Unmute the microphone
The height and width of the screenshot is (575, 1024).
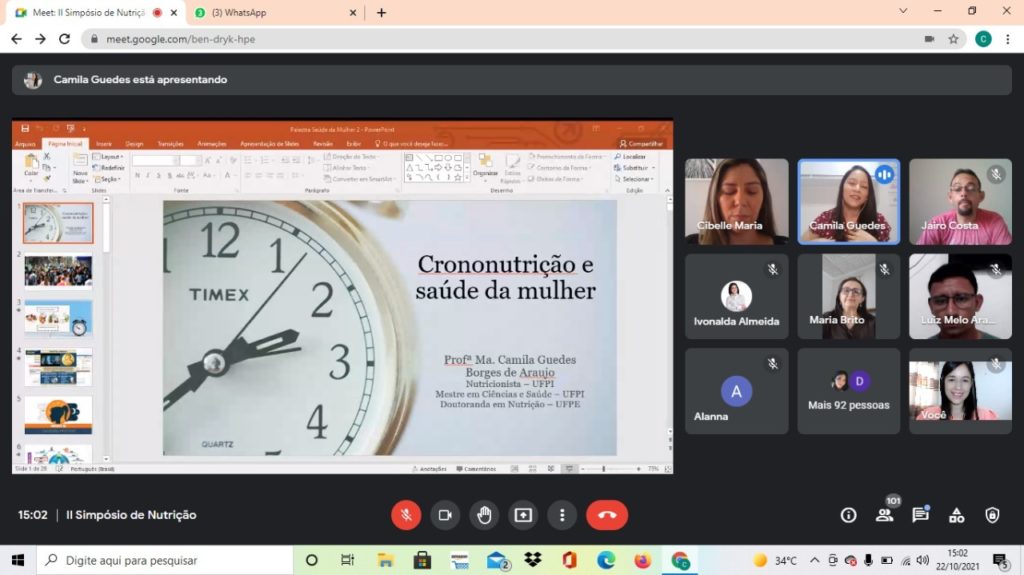click(406, 515)
